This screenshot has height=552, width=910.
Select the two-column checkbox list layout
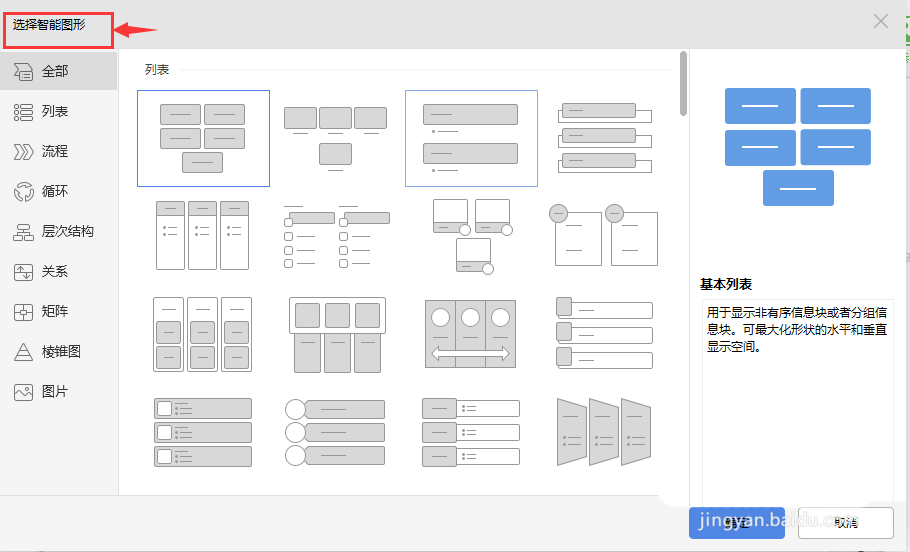(337, 235)
